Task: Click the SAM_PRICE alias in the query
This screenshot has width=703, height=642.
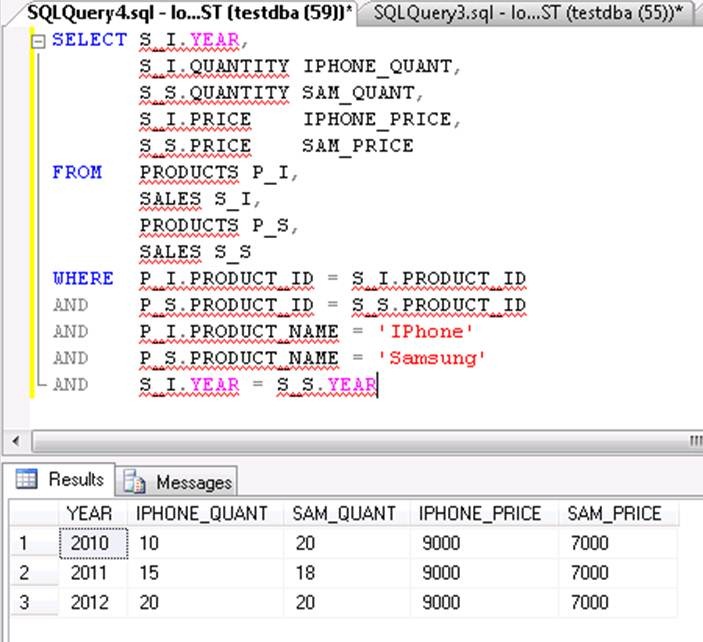Action: tap(357, 146)
